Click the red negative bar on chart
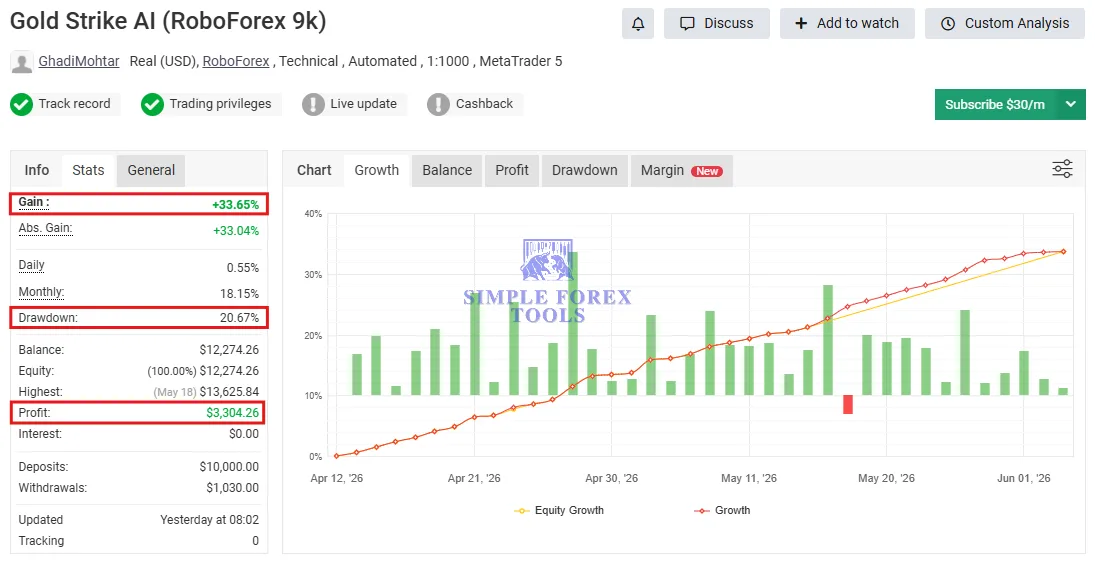The image size is (1095, 565). click(x=848, y=404)
